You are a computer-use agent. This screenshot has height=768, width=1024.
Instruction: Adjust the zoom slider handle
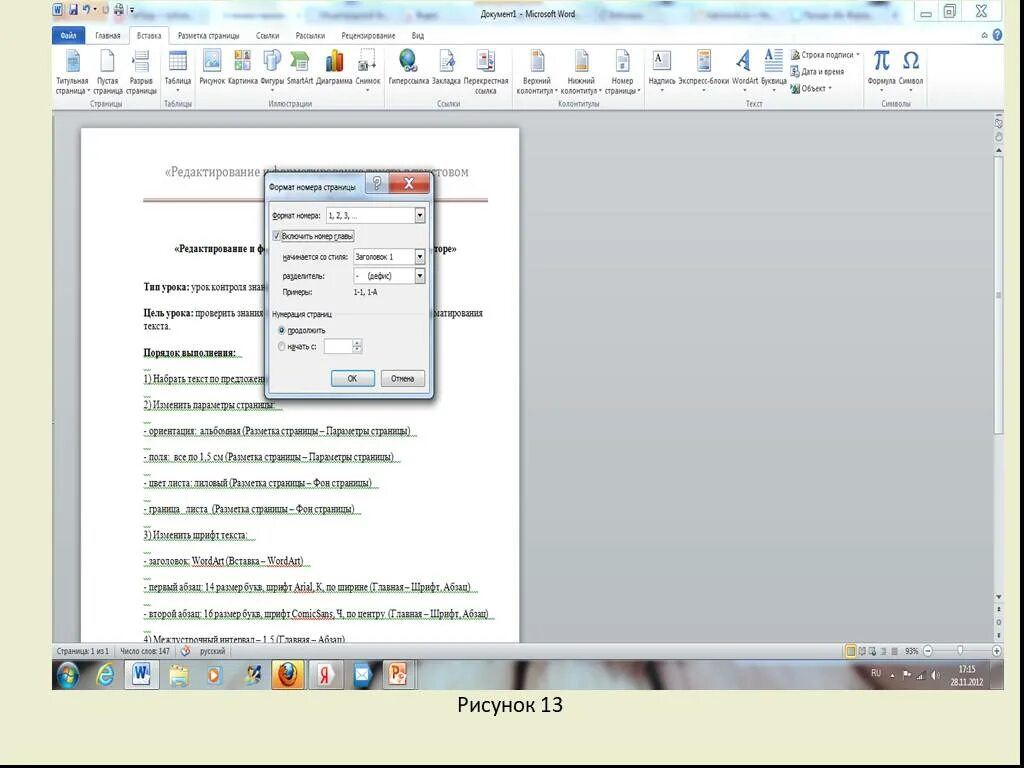click(x=959, y=651)
